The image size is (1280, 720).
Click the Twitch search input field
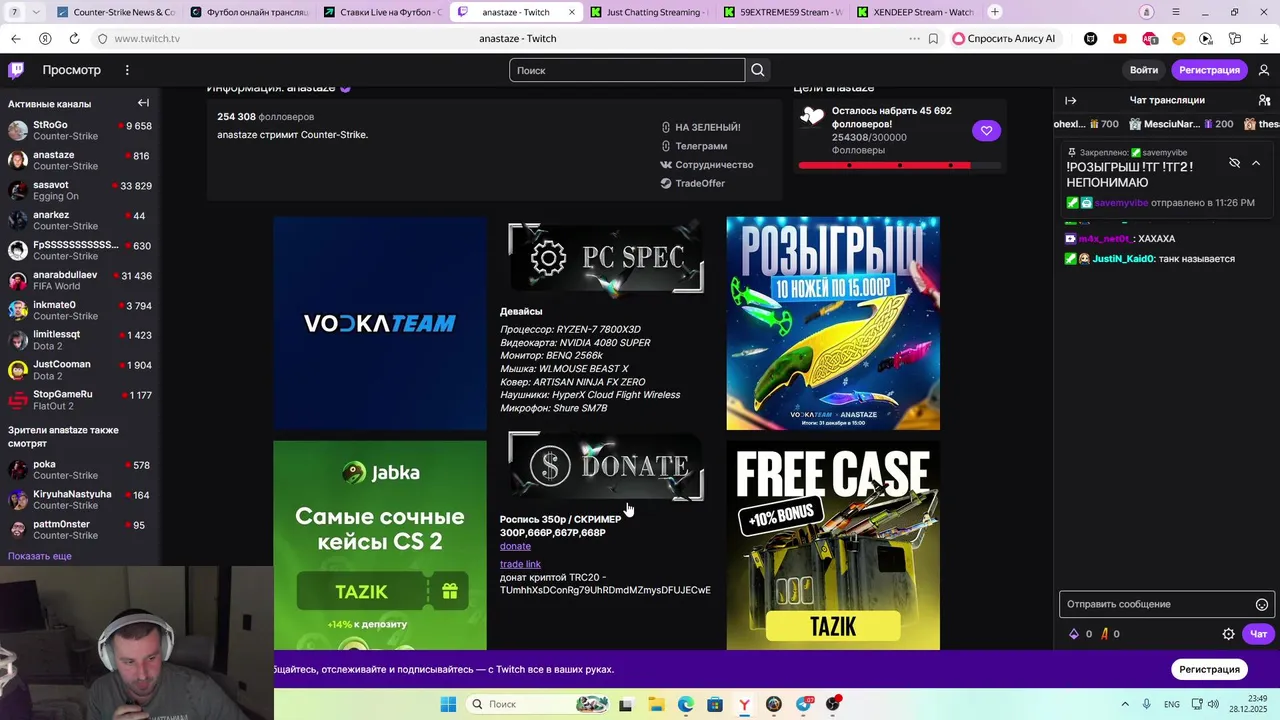coord(627,70)
